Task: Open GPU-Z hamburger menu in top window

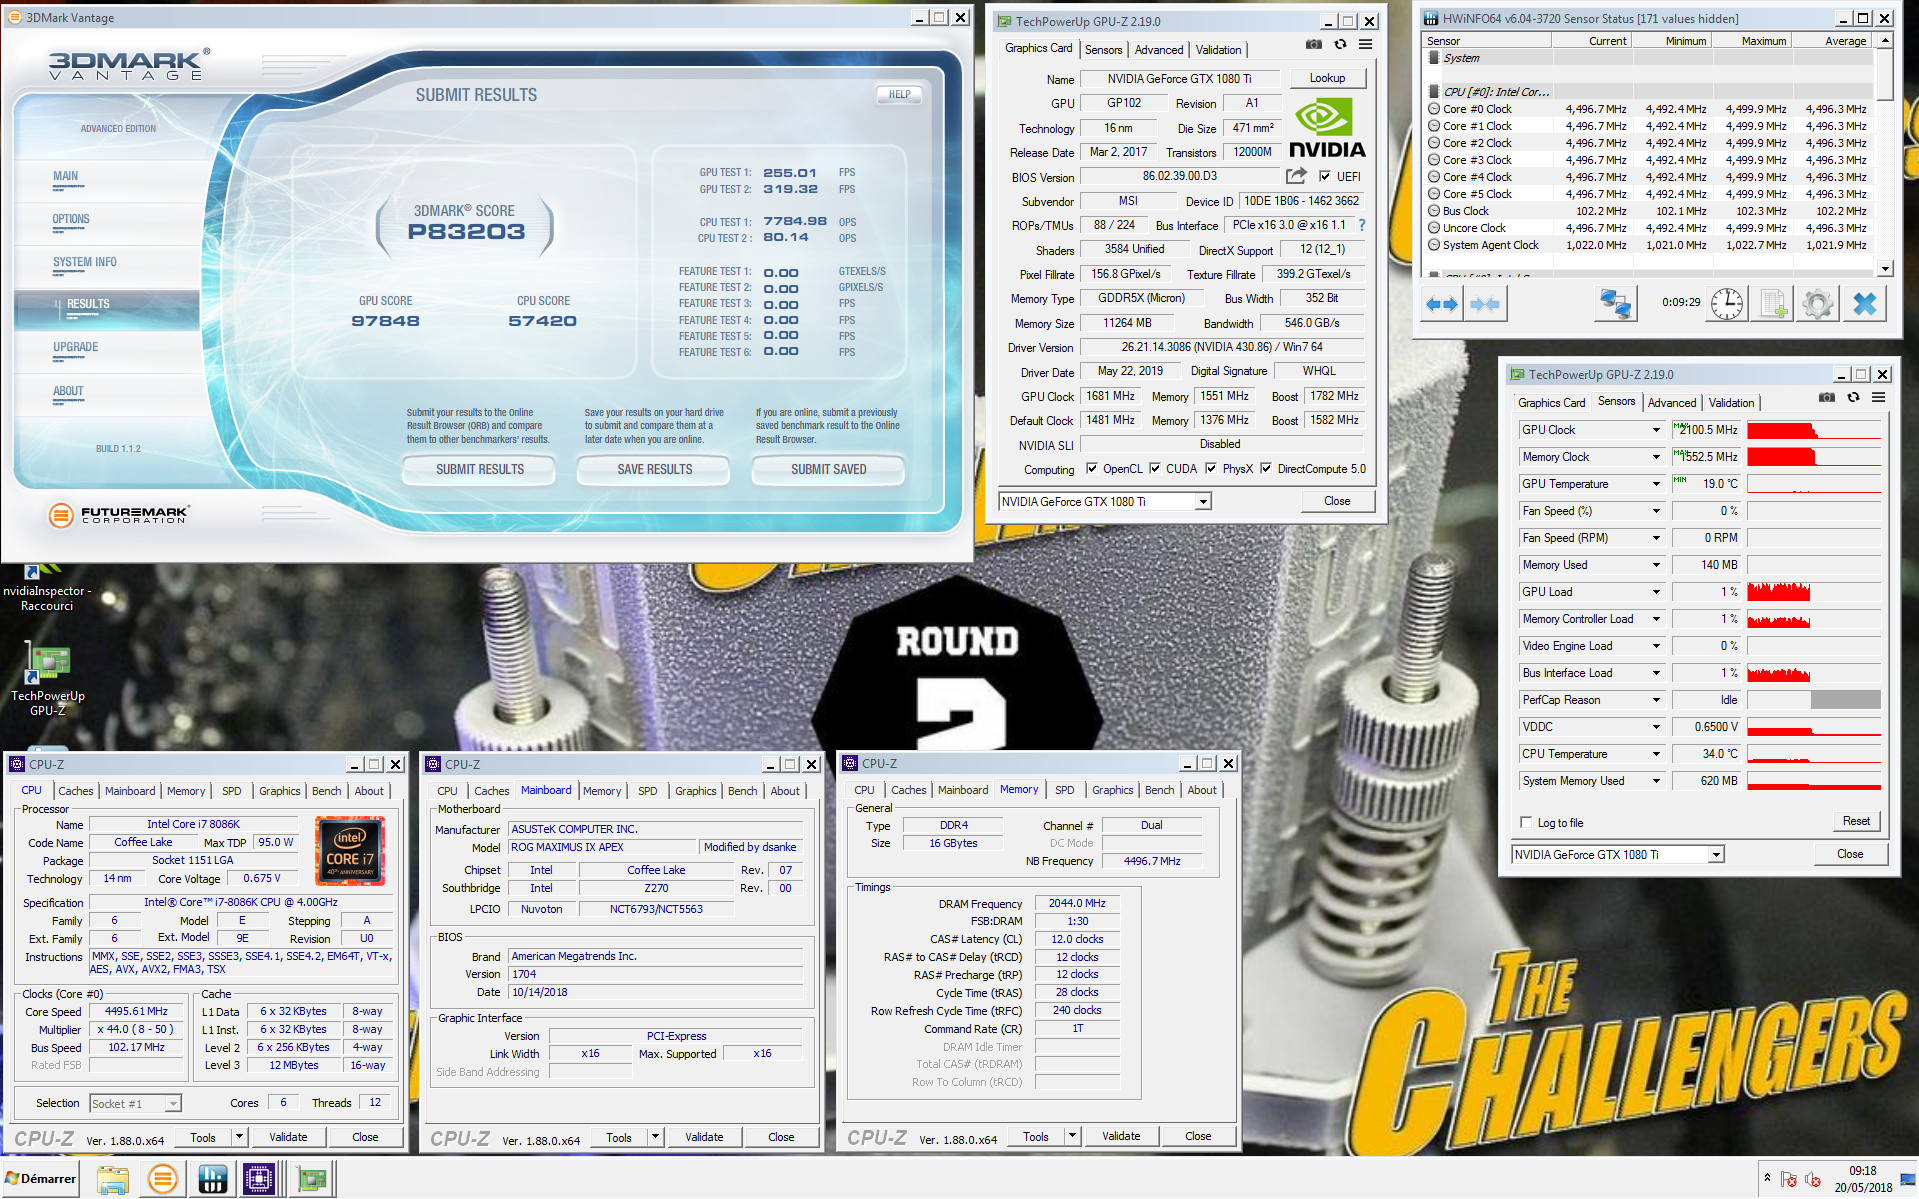Action: tap(1365, 44)
